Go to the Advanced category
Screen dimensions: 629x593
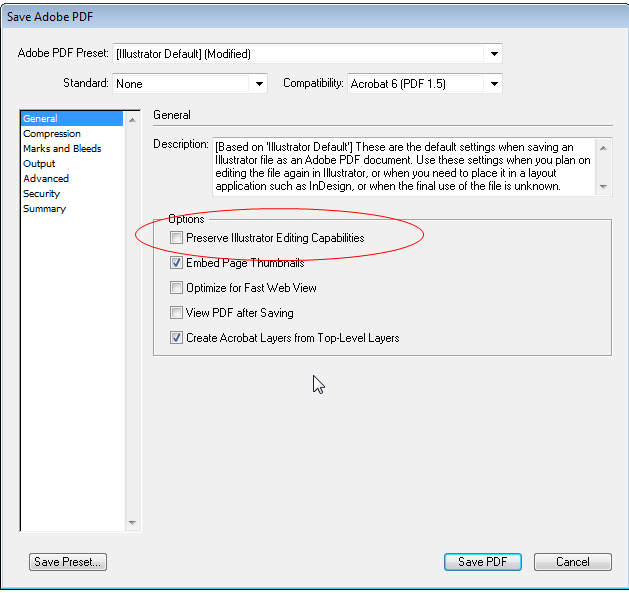46,179
